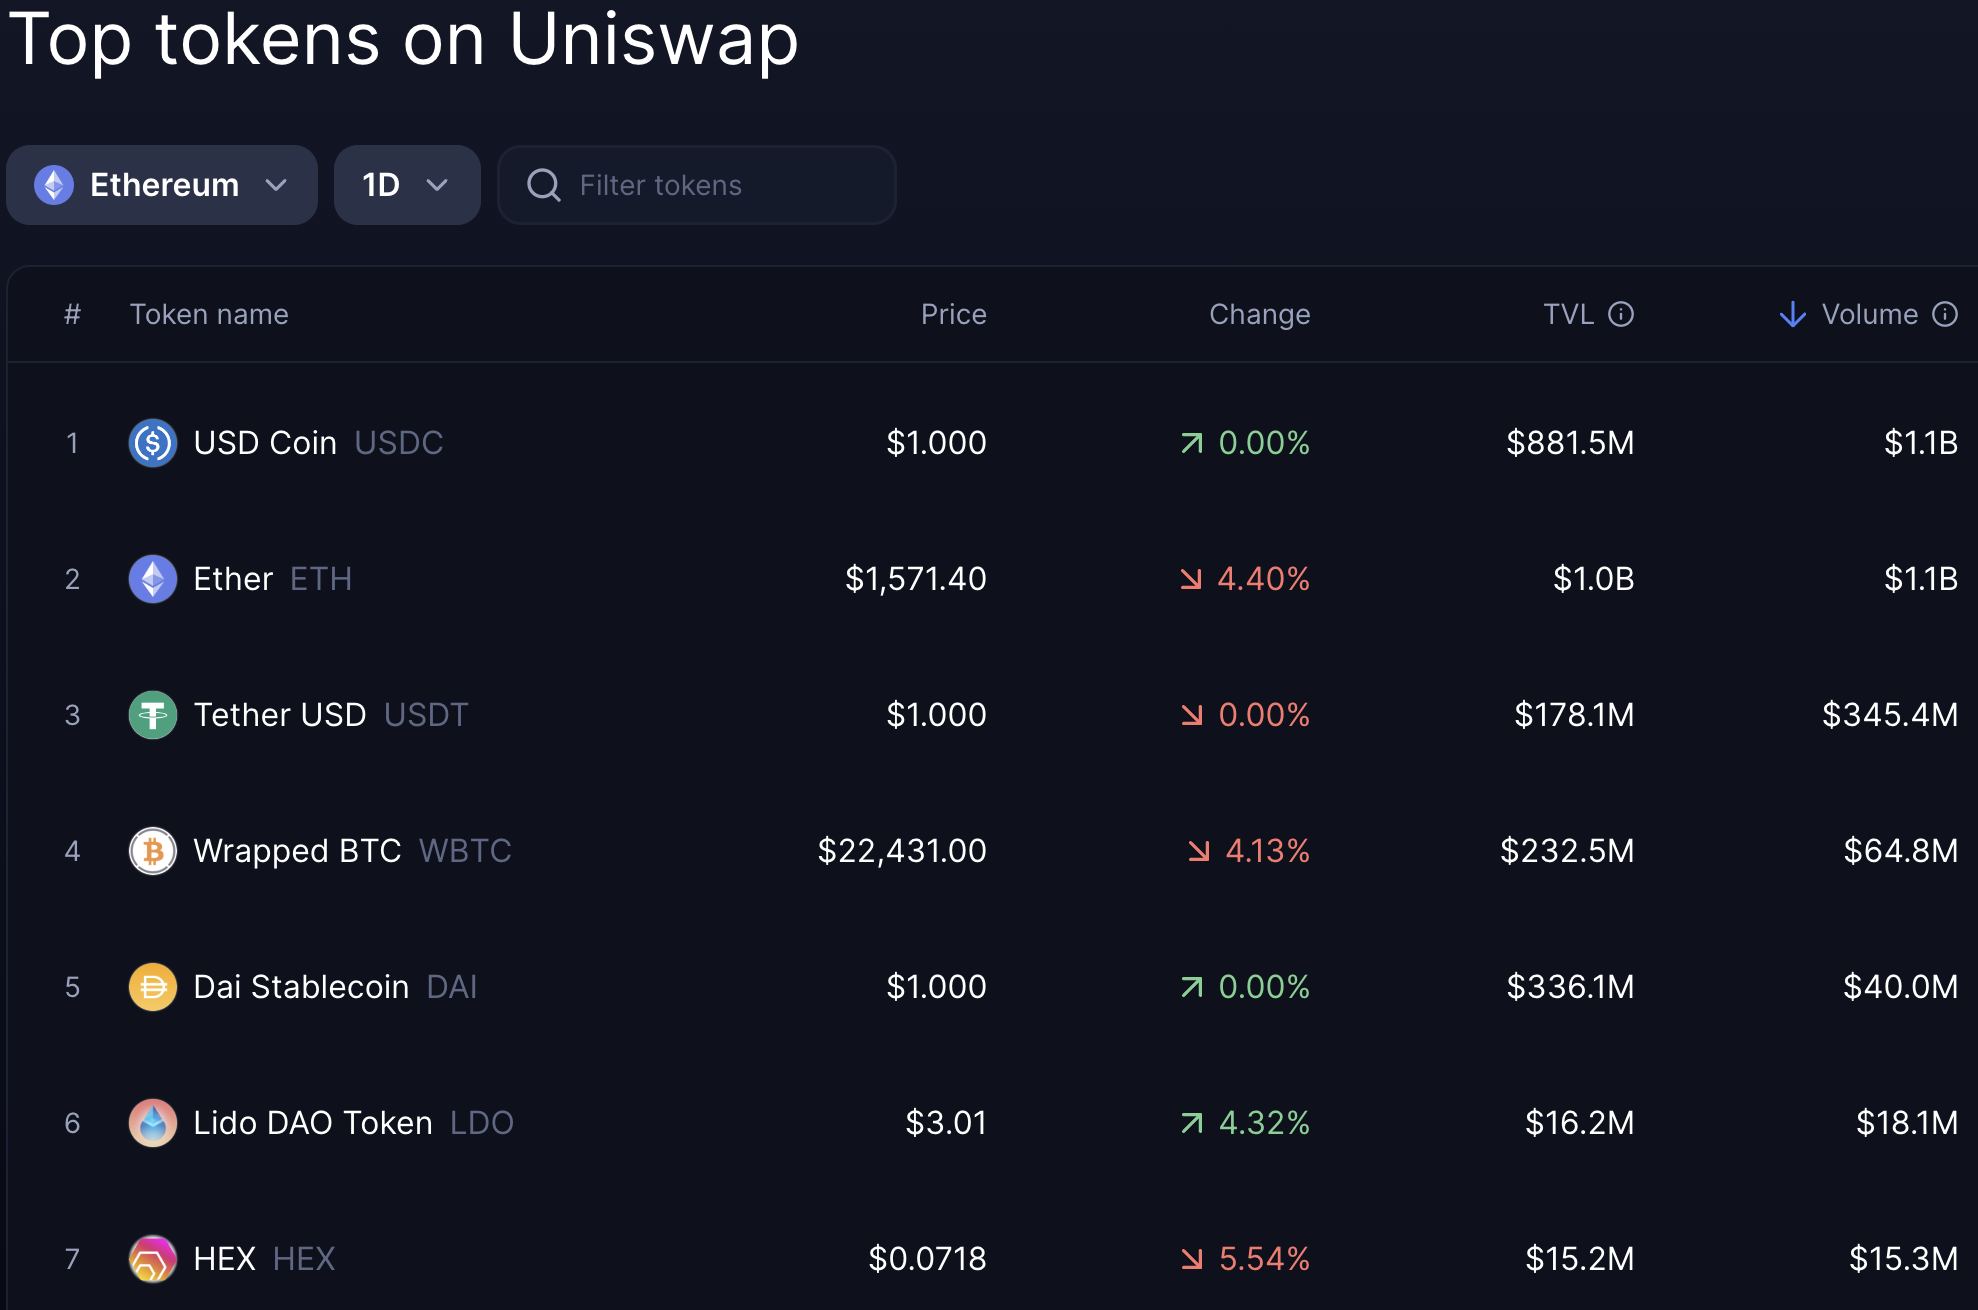
Task: Select the Change column header
Action: click(1259, 314)
